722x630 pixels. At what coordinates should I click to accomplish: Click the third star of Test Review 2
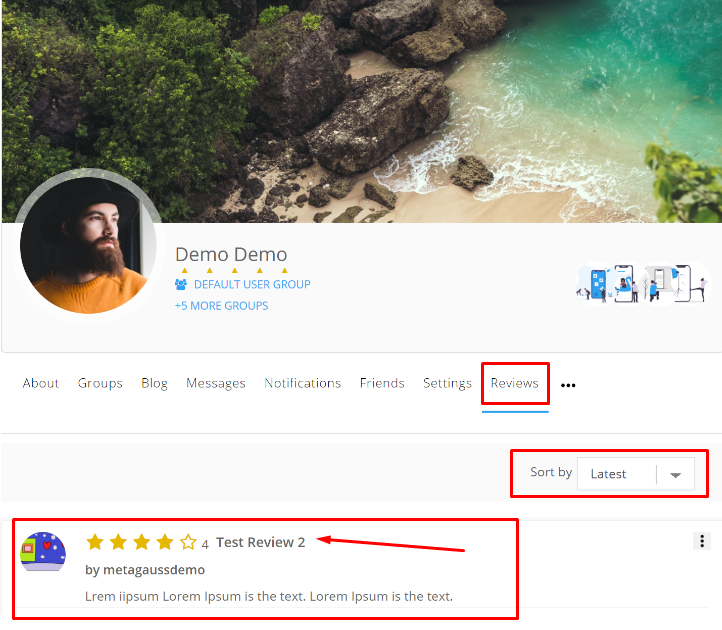pos(141,542)
